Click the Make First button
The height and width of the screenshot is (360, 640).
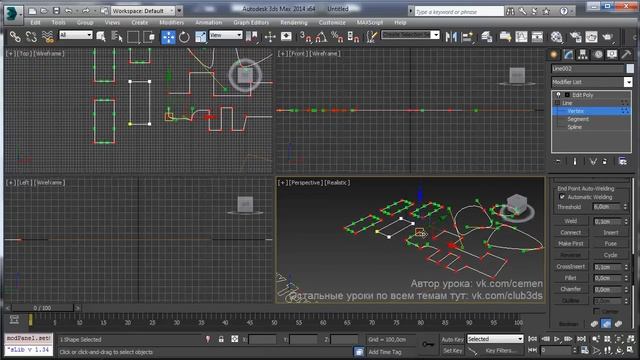coord(571,243)
